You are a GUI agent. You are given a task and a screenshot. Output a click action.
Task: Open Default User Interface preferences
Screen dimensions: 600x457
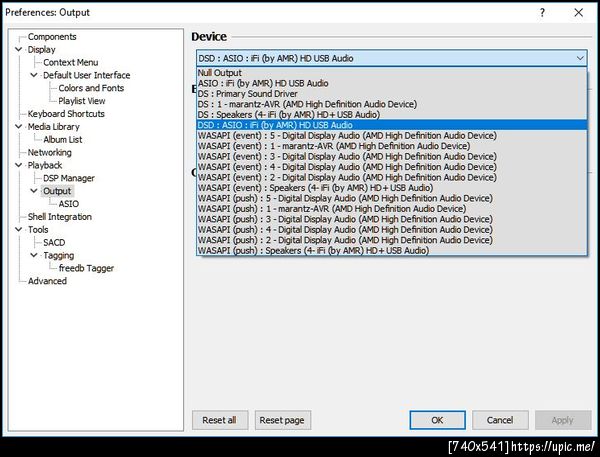(x=86, y=75)
